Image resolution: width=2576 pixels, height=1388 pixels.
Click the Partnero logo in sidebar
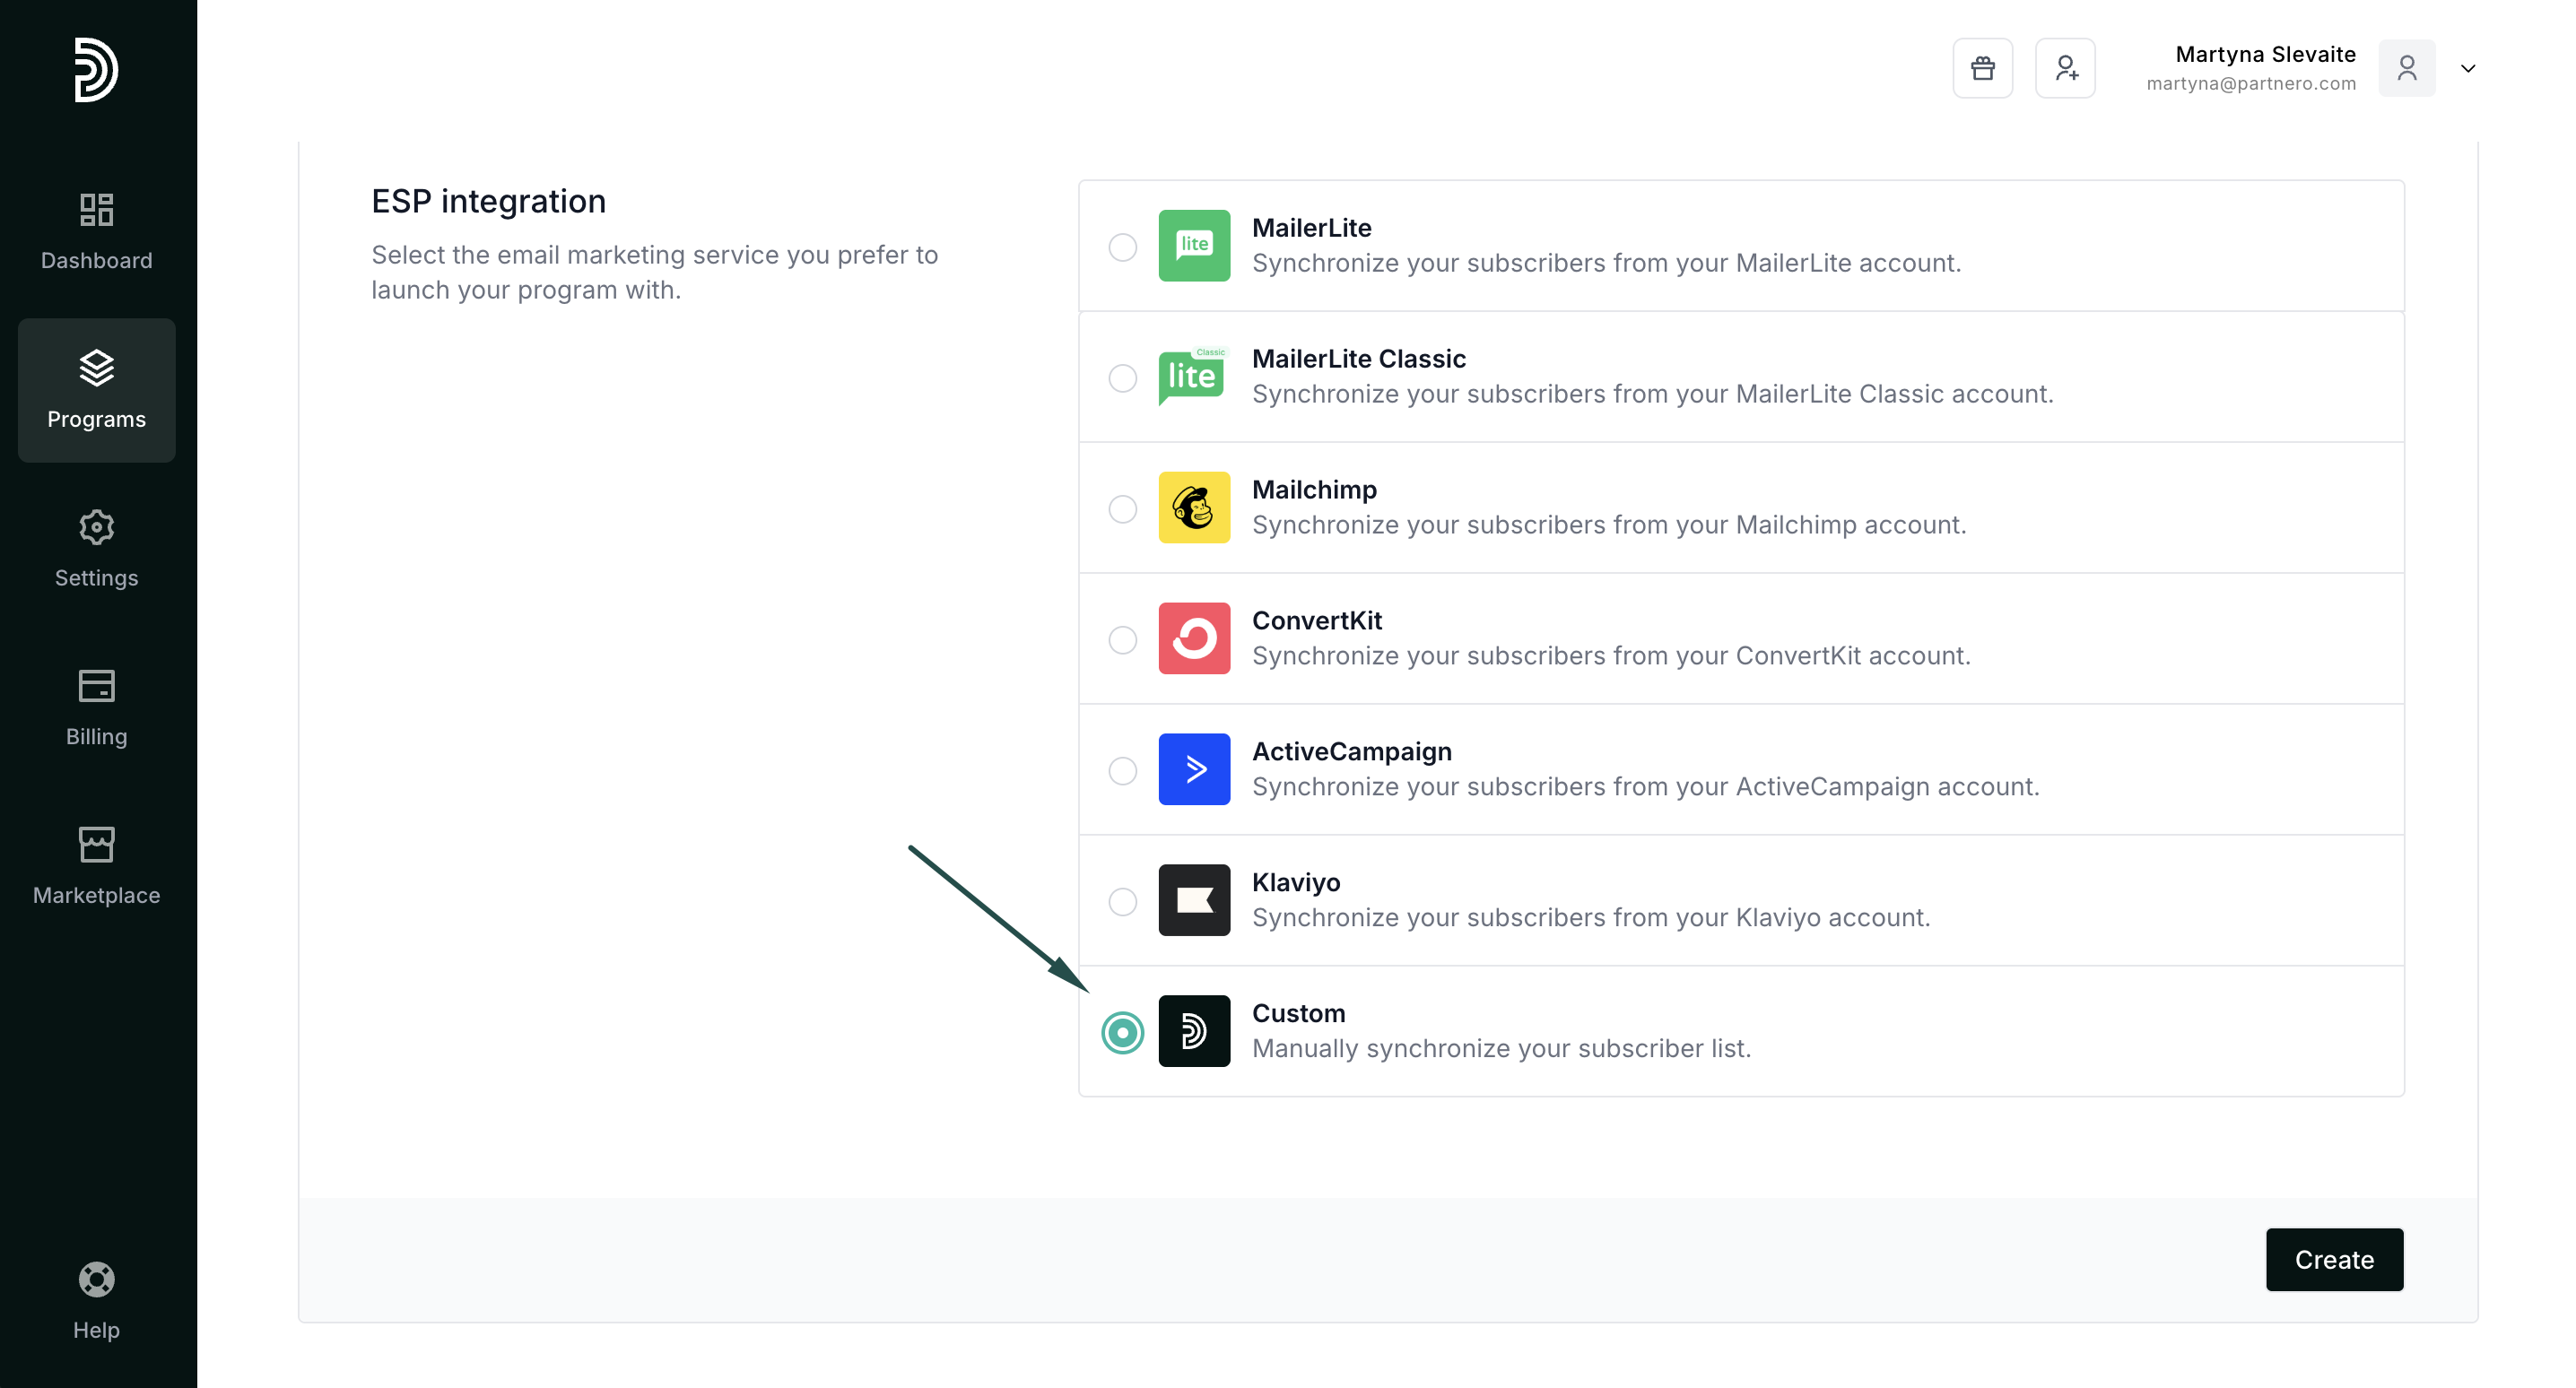pyautogui.click(x=96, y=70)
